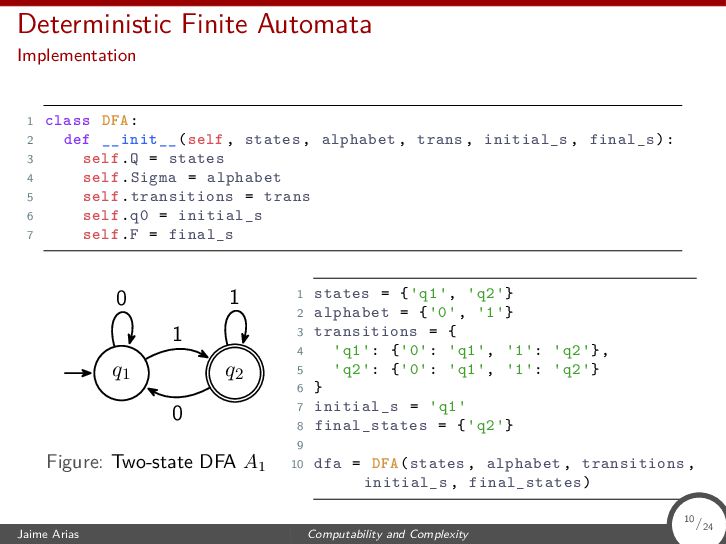Click the 'self.F = final_s' line
Viewport: 726px width, 544px height.
pos(158,235)
